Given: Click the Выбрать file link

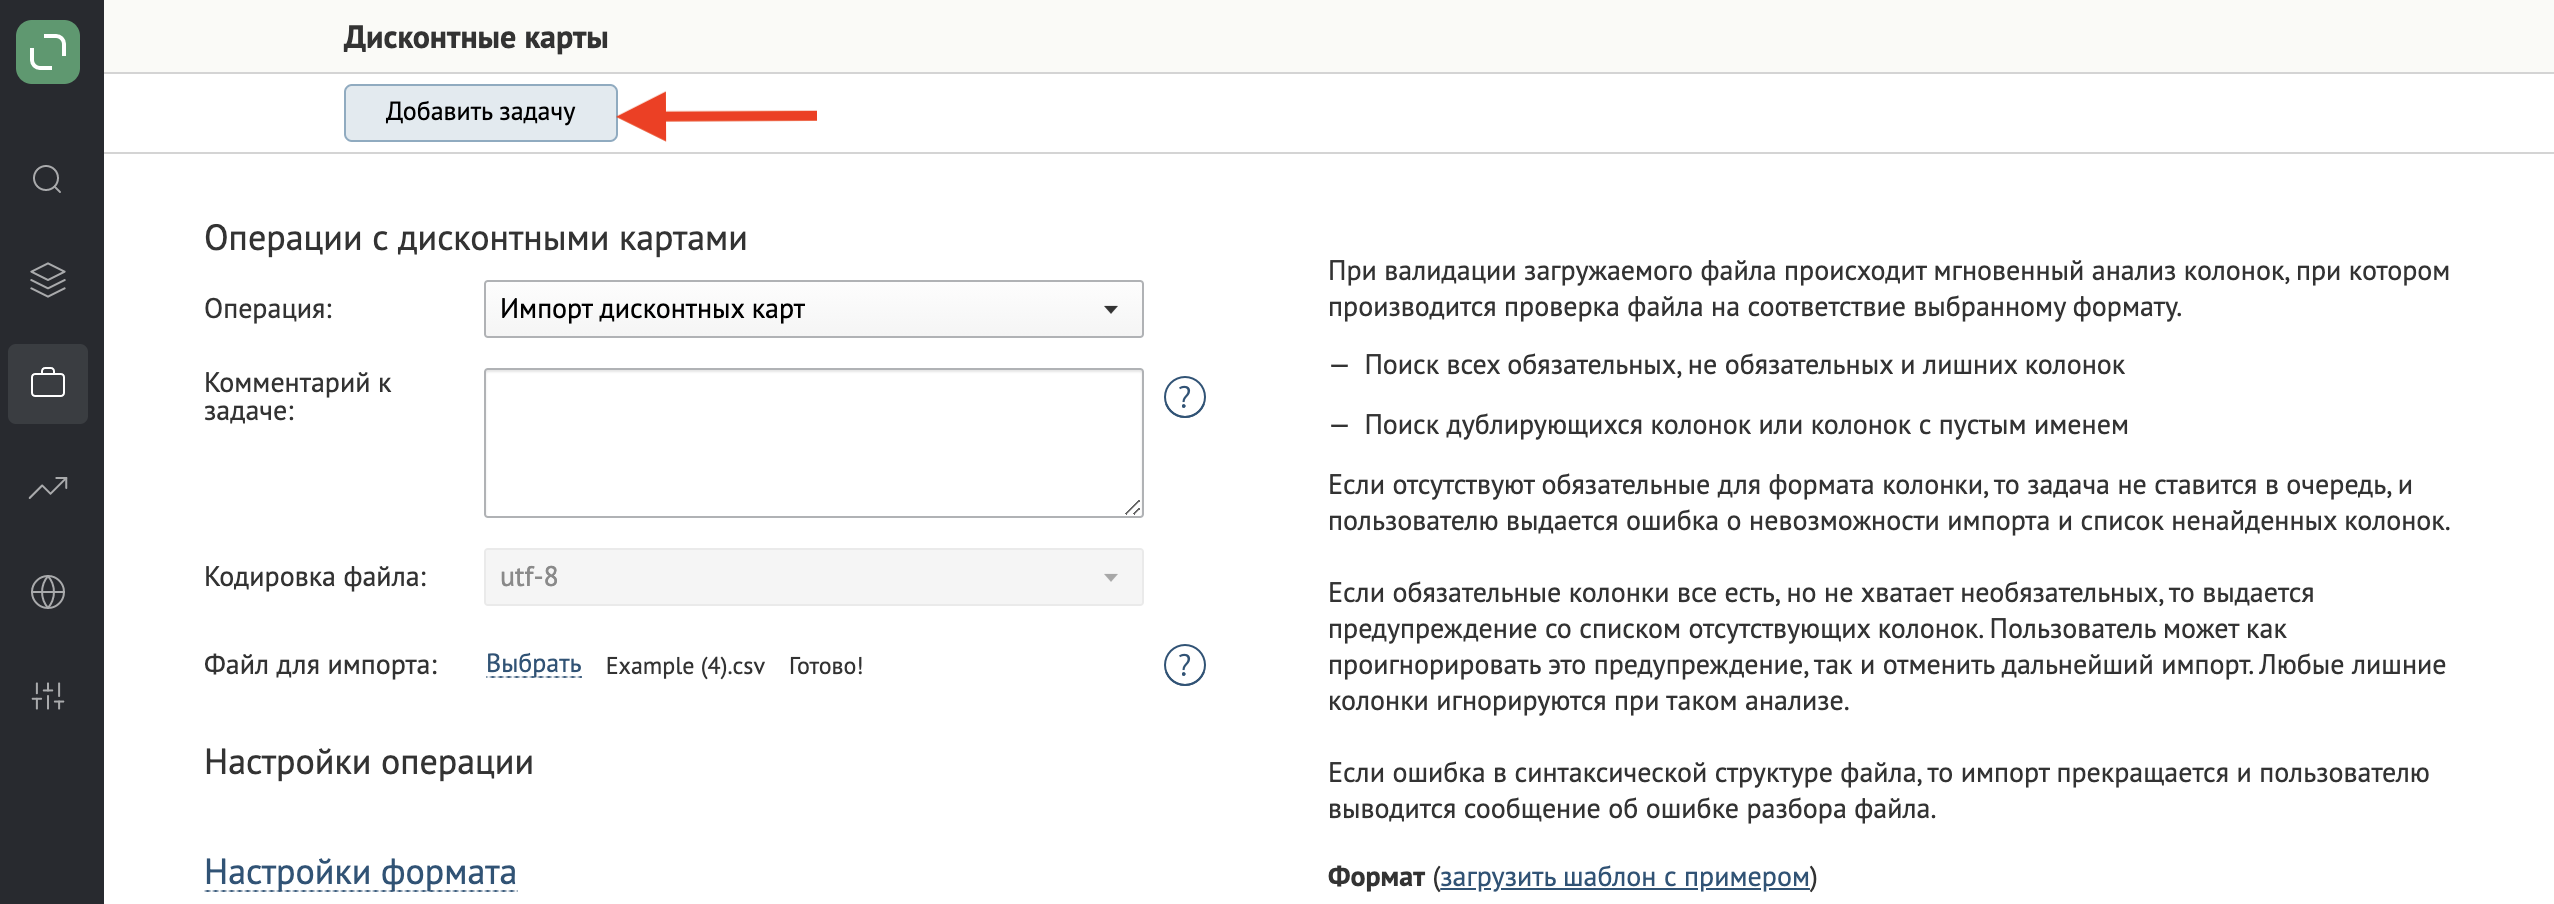Looking at the screenshot, I should point(534,664).
